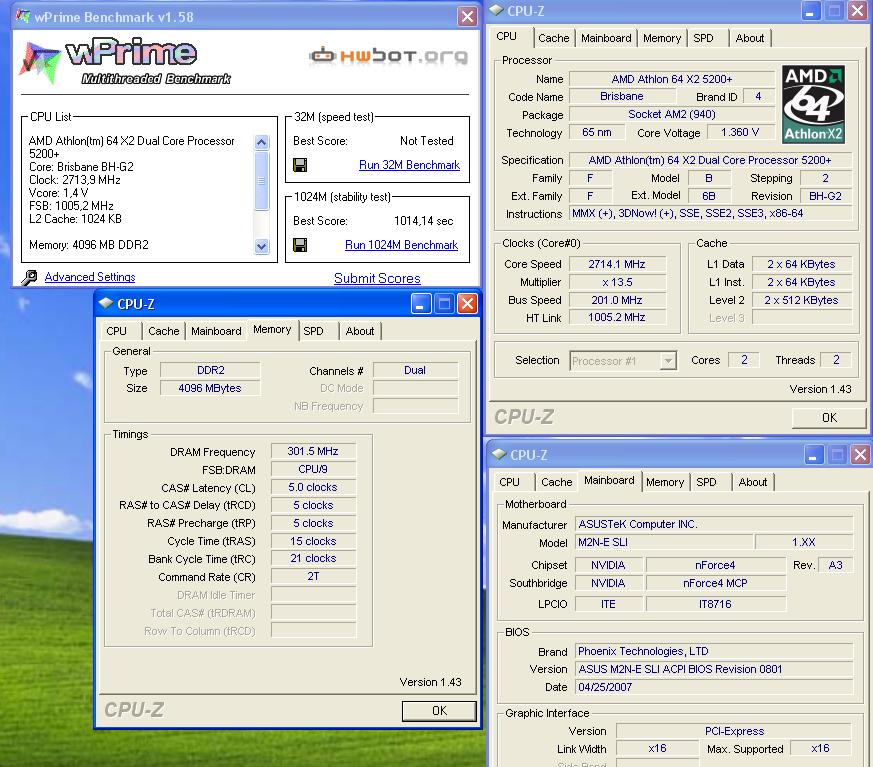873x767 pixels.
Task: Select Cache tab in Mainboard CPU-Z window
Action: coord(557,482)
